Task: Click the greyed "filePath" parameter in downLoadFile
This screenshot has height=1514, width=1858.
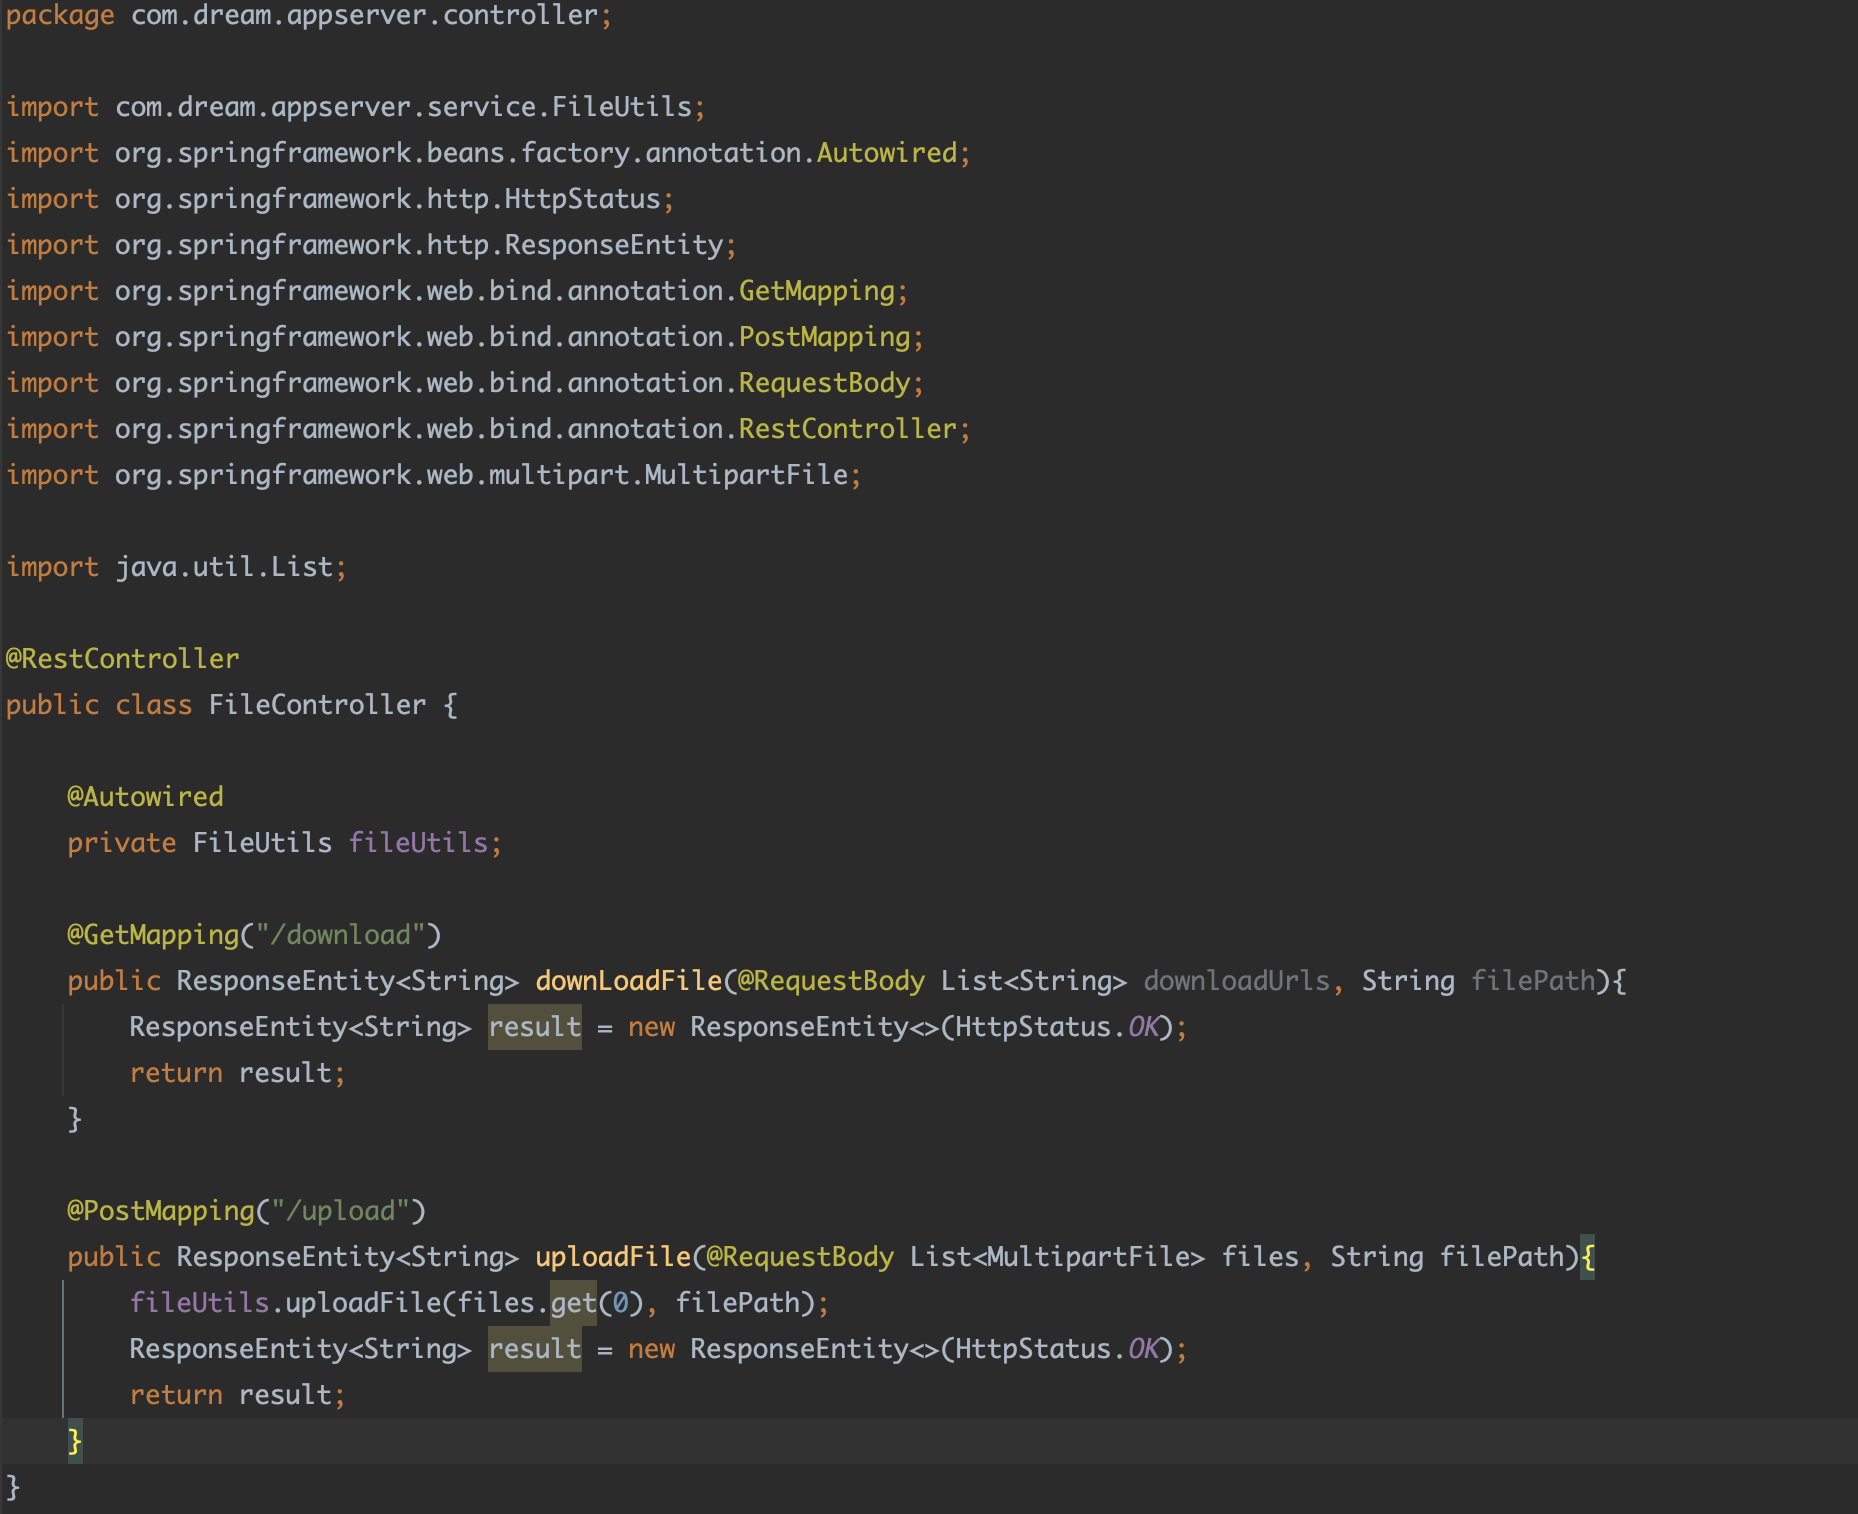Action: coord(1533,981)
